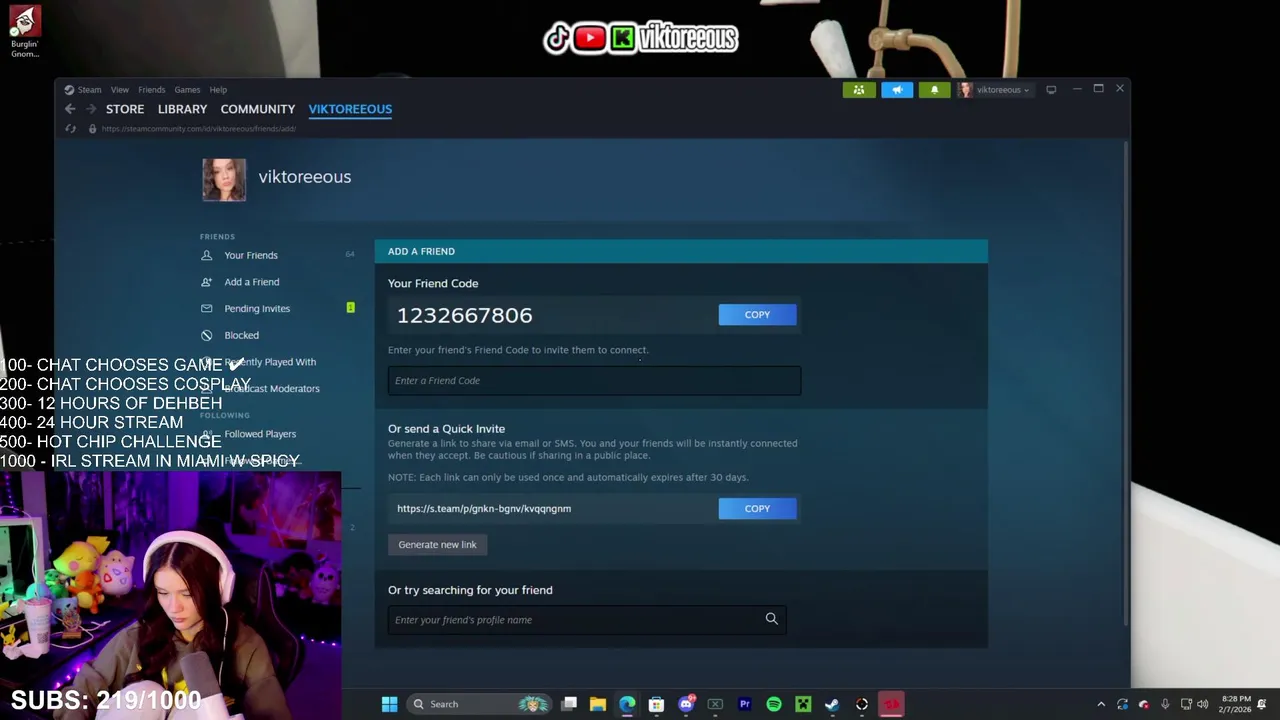Viewport: 1280px width, 720px height.
Task: Open Discord from the taskbar
Action: [x=686, y=704]
